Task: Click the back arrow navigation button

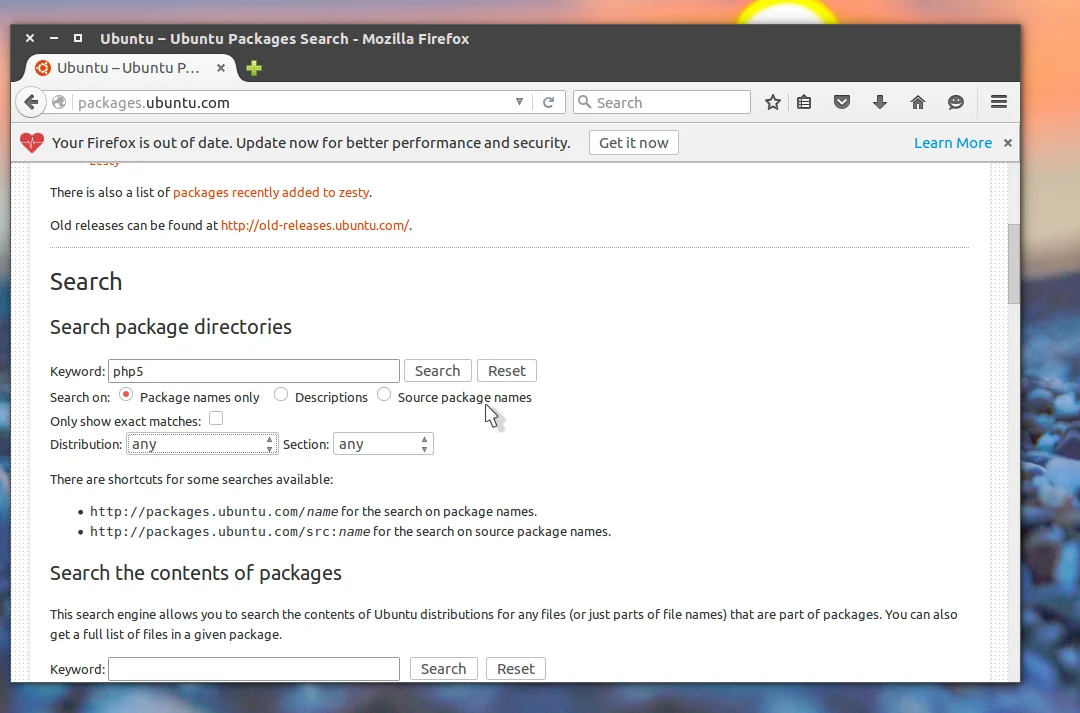Action: click(31, 103)
